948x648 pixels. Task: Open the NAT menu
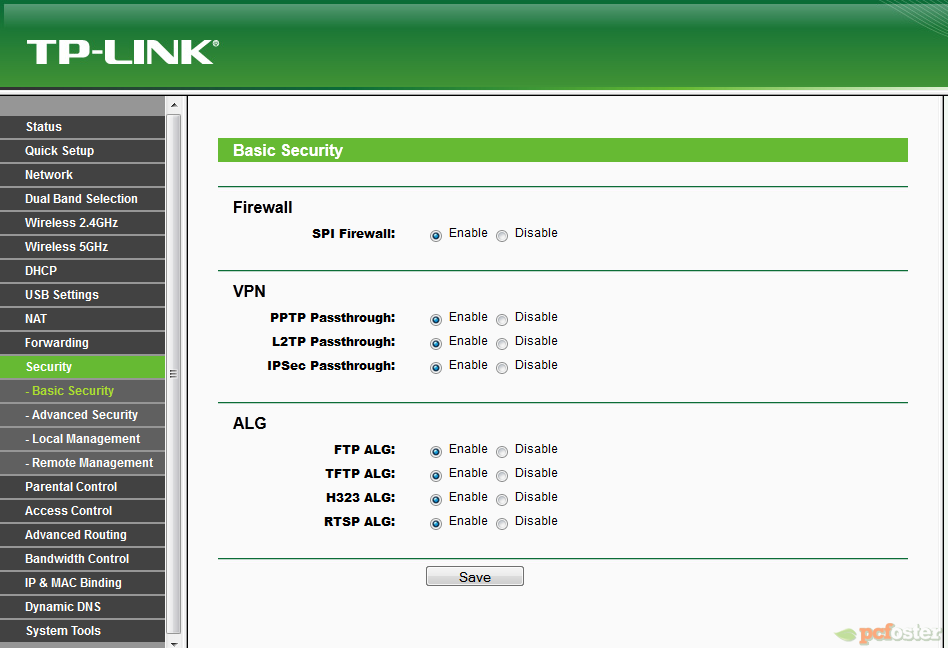point(82,319)
